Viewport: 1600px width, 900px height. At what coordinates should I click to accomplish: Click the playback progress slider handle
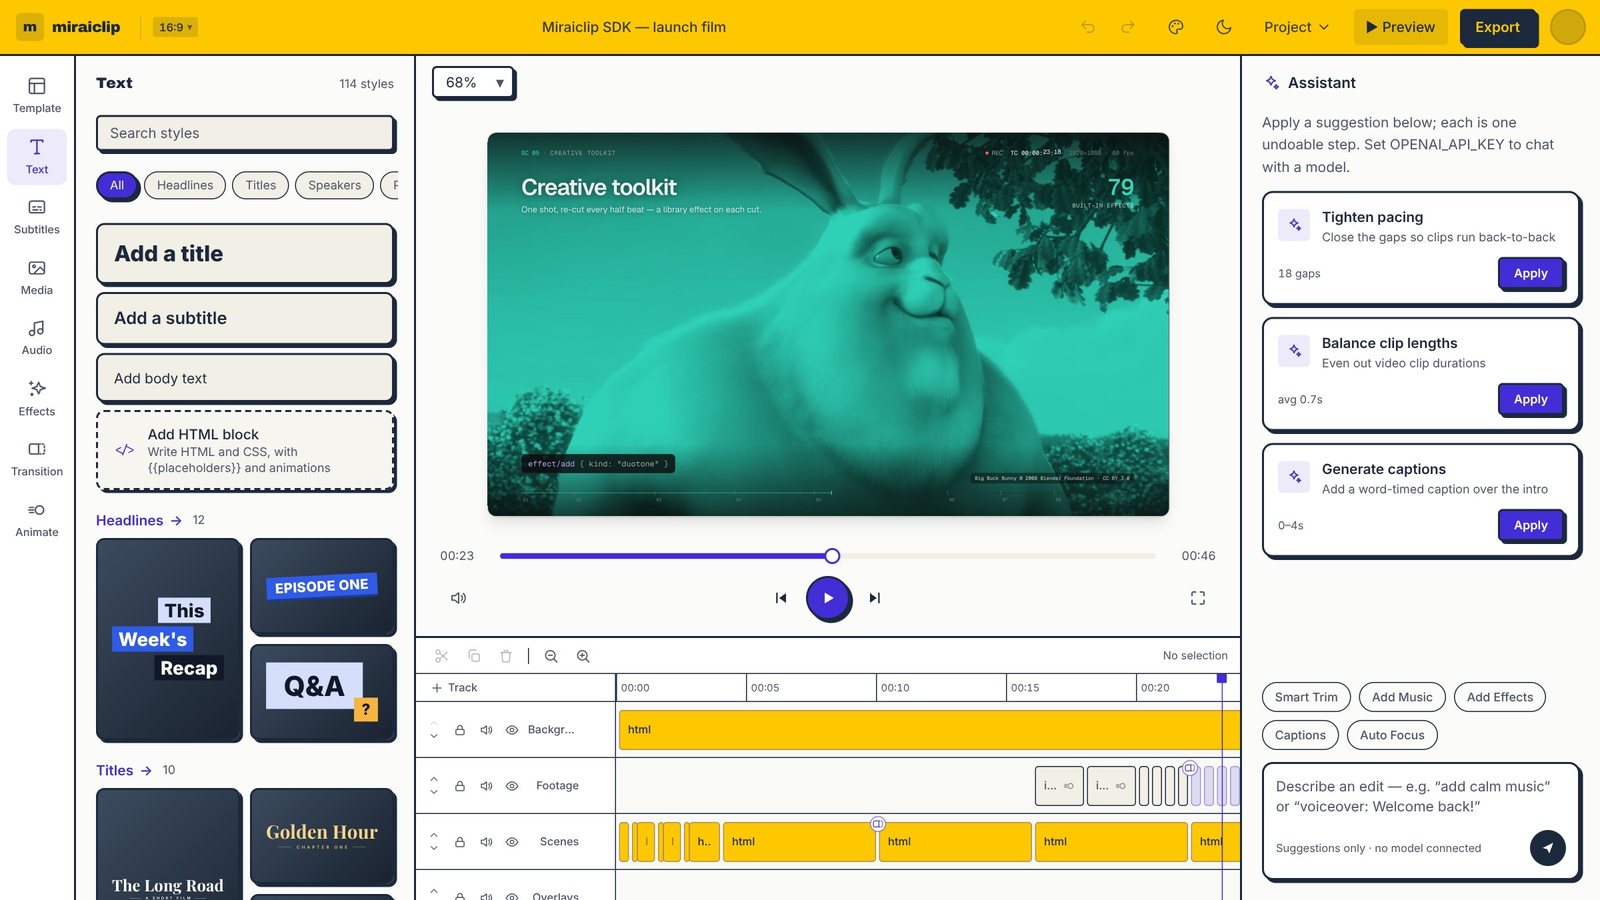tap(832, 556)
